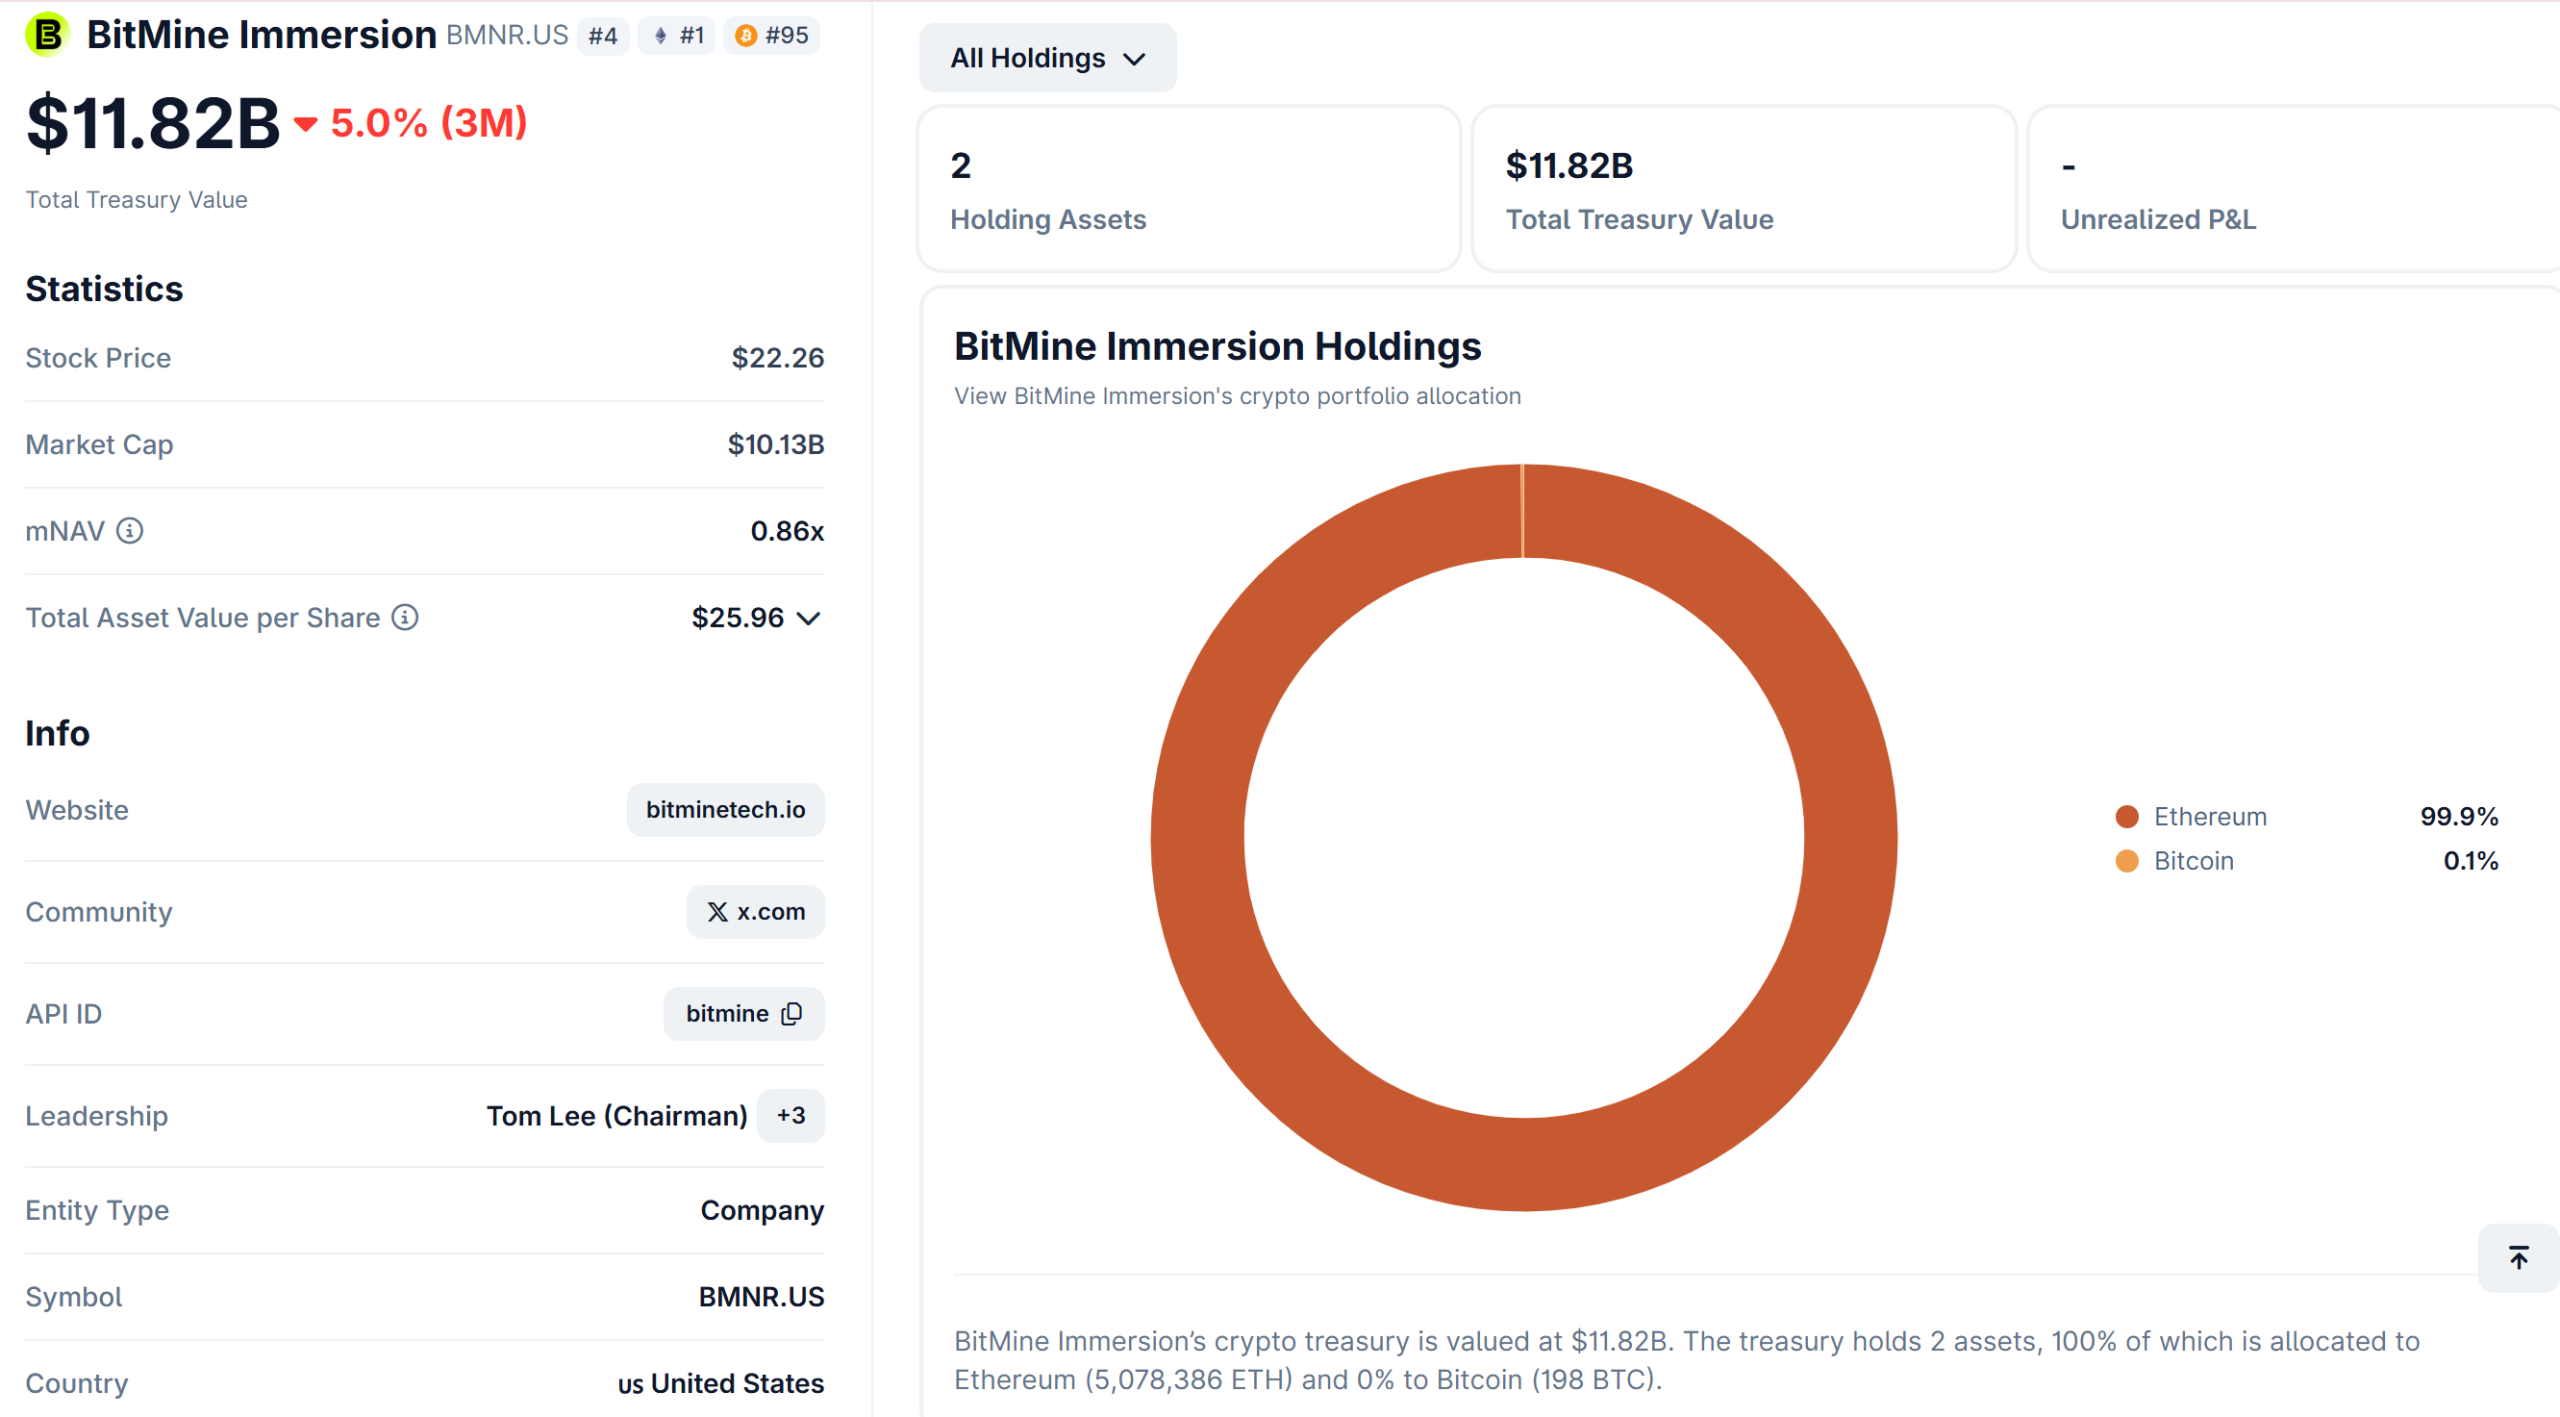Click the Bitcoin rank badge #95
2560x1417 pixels.
pos(770,35)
